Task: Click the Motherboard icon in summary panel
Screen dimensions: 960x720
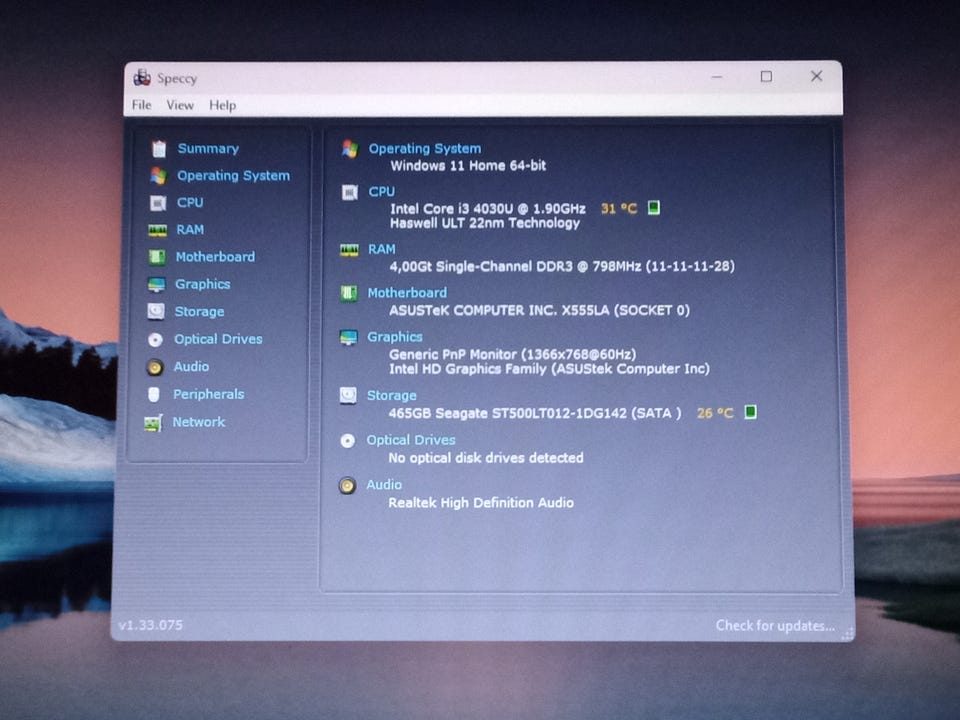Action: (x=348, y=294)
